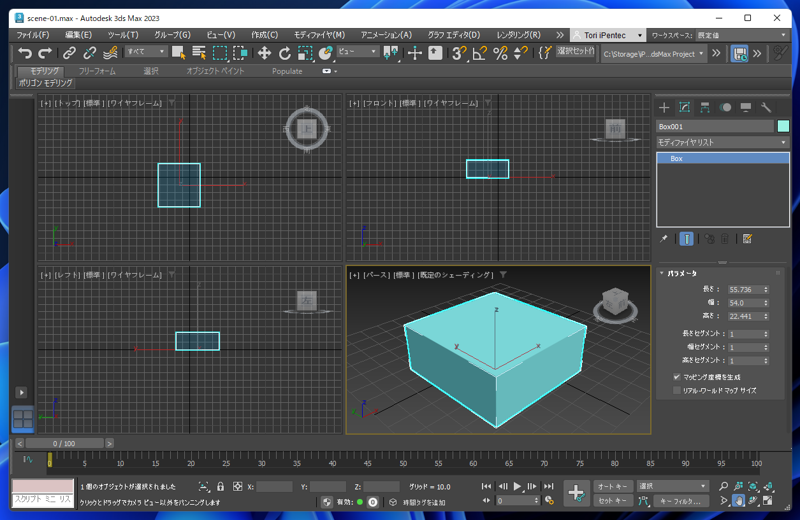Open the Tori iPentec user account dropdown
The height and width of the screenshot is (520, 800).
607,35
